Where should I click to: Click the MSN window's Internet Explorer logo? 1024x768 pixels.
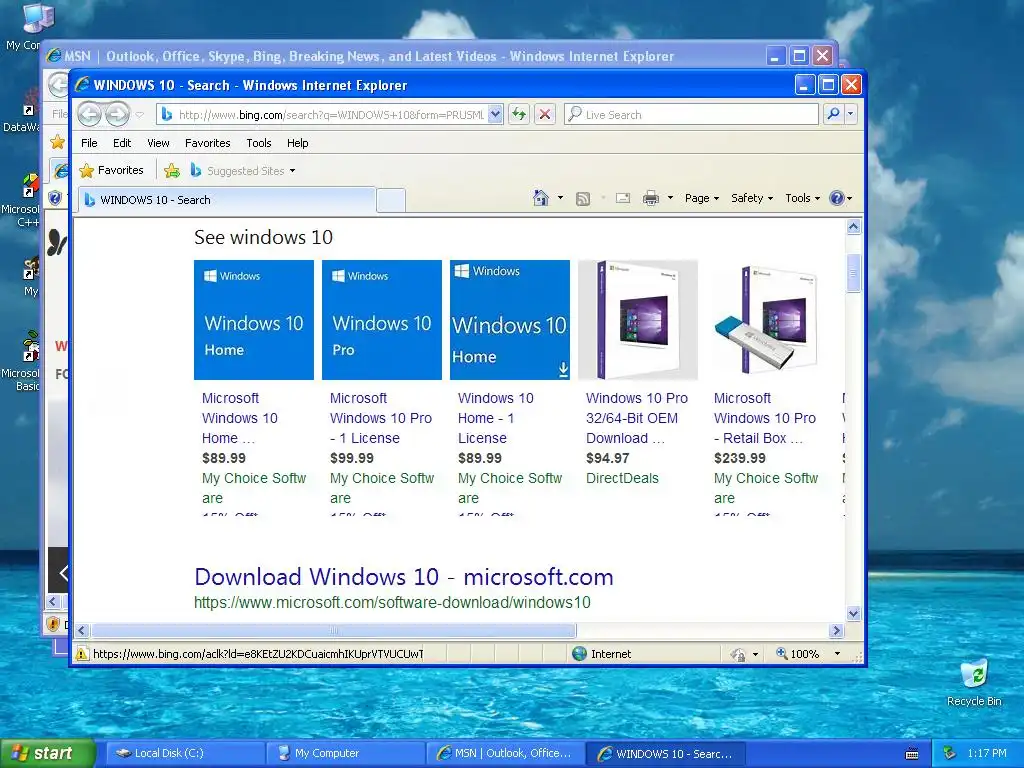[54, 56]
